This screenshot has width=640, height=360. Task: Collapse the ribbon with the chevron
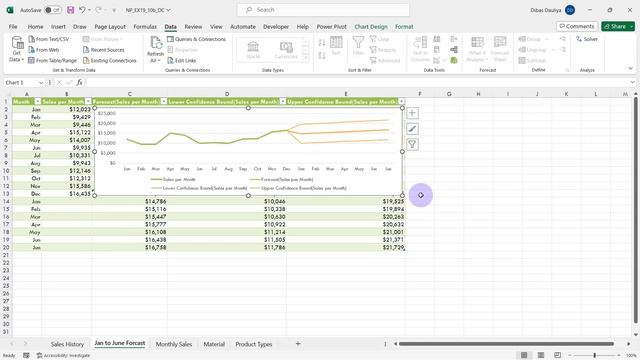point(630,69)
